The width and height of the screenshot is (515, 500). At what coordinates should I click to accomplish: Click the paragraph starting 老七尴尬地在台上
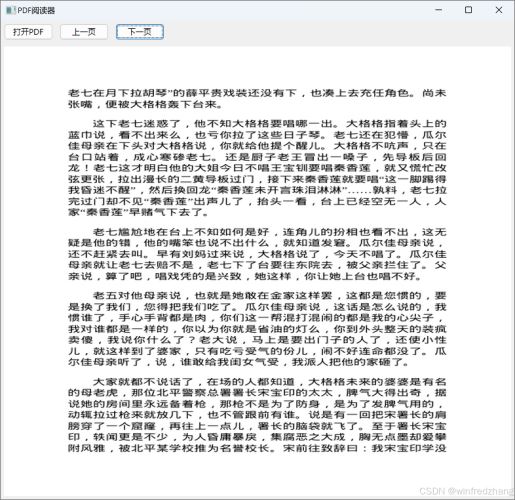point(257,254)
